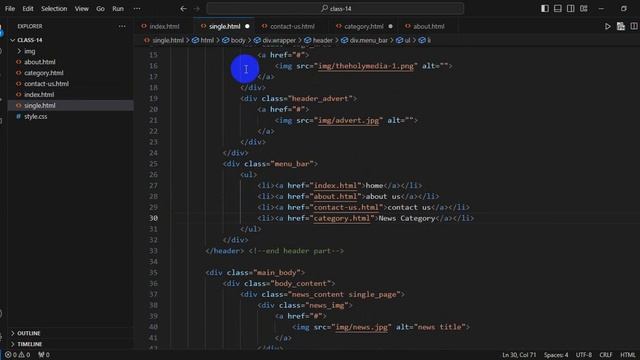640x360 pixels.
Task: Open ports indicator in status bar
Action: pyautogui.click(x=44, y=355)
